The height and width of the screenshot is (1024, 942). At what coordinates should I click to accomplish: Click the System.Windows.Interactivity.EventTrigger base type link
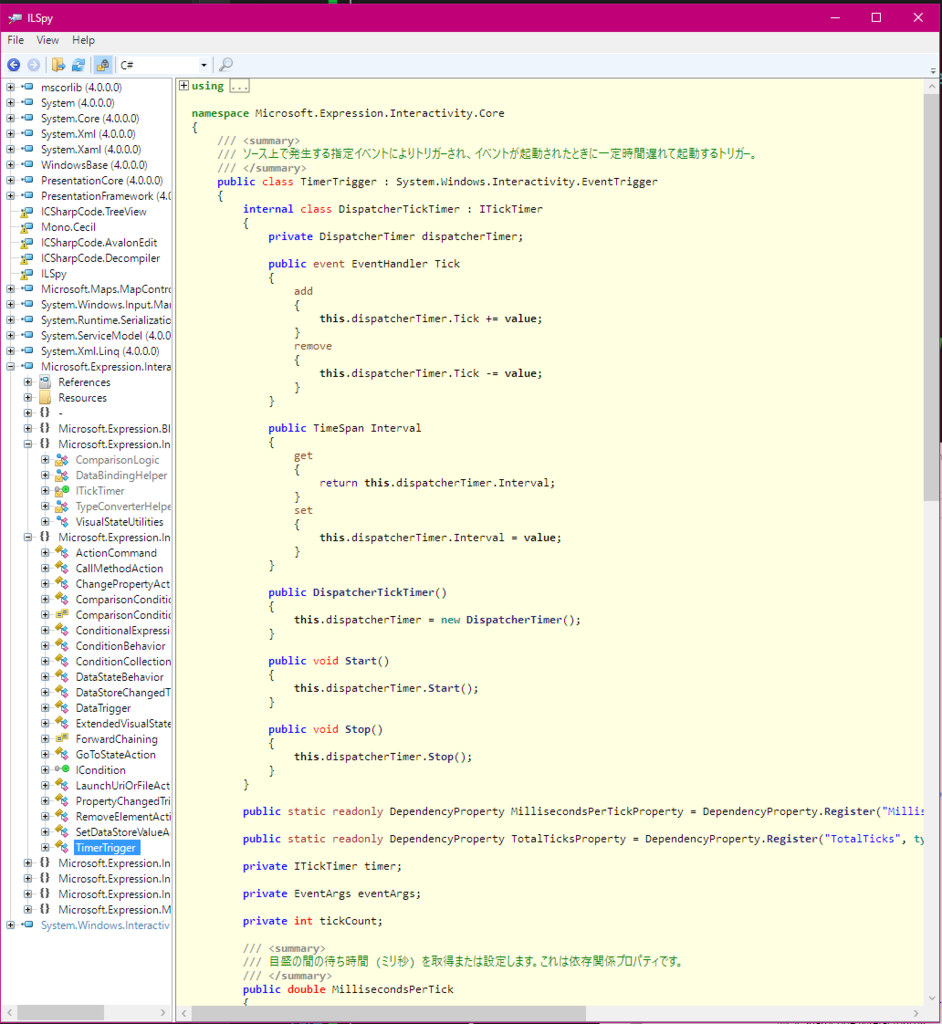[x=527, y=182]
